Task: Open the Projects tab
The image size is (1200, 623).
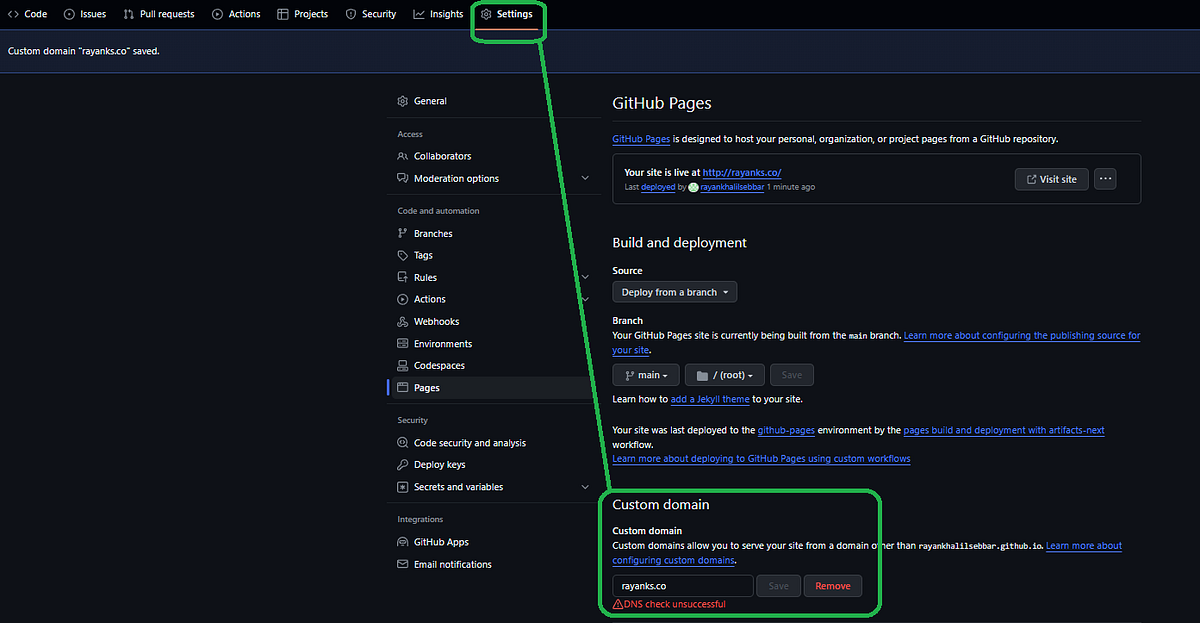Action: click(303, 14)
